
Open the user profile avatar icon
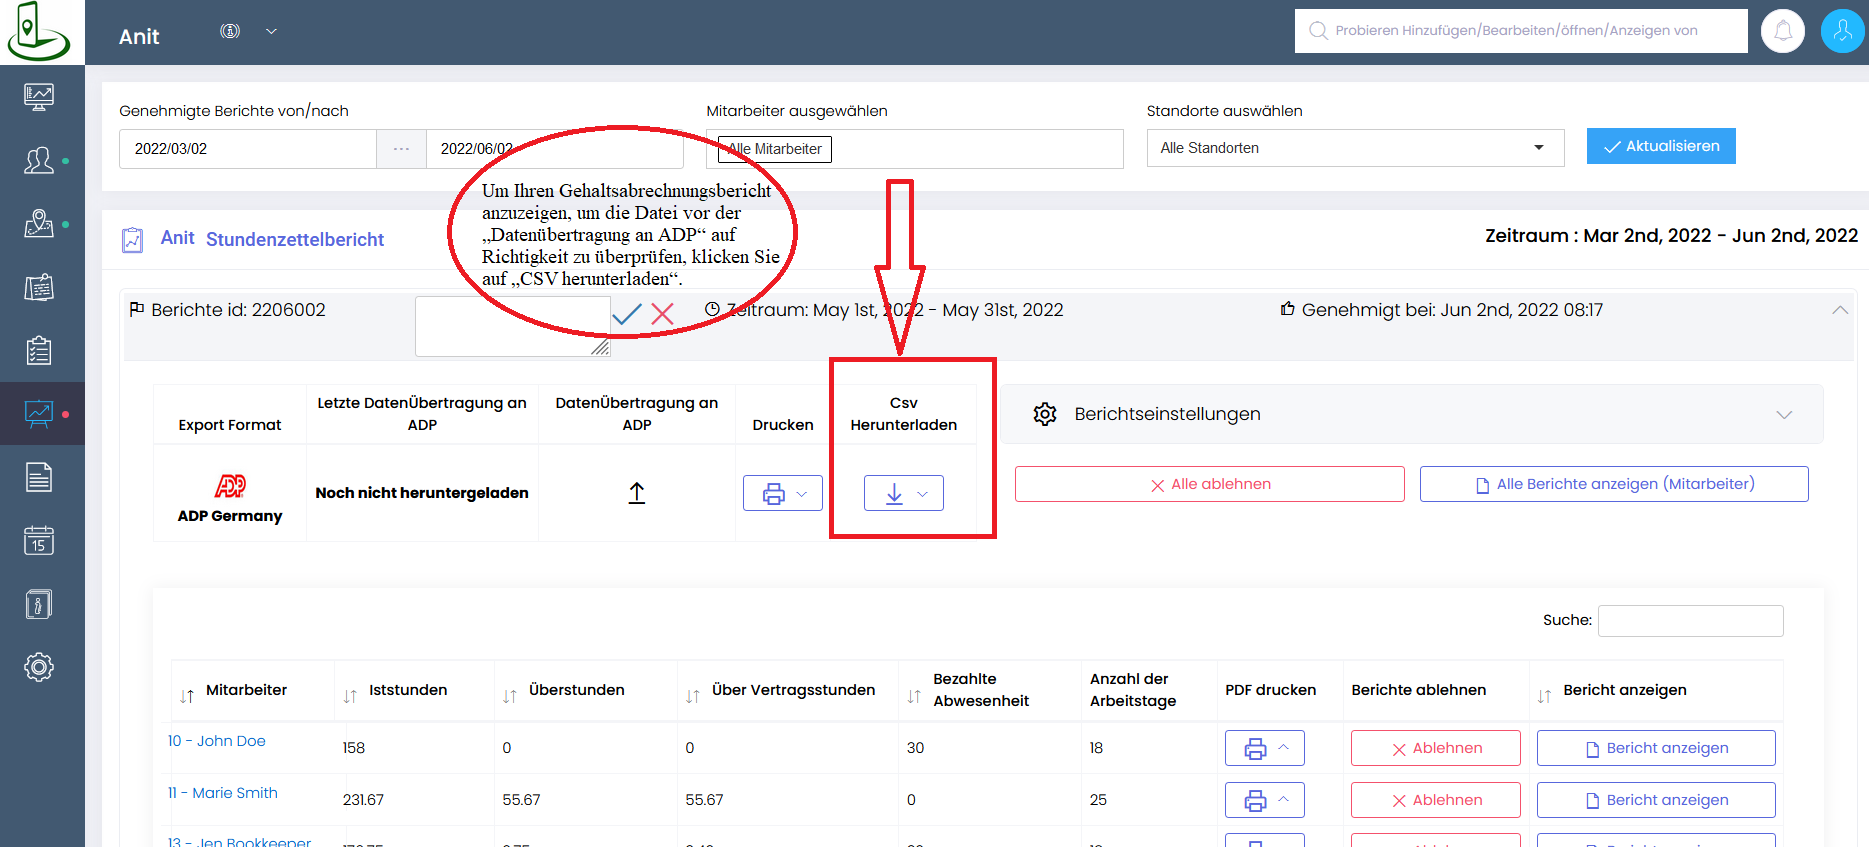point(1841,31)
